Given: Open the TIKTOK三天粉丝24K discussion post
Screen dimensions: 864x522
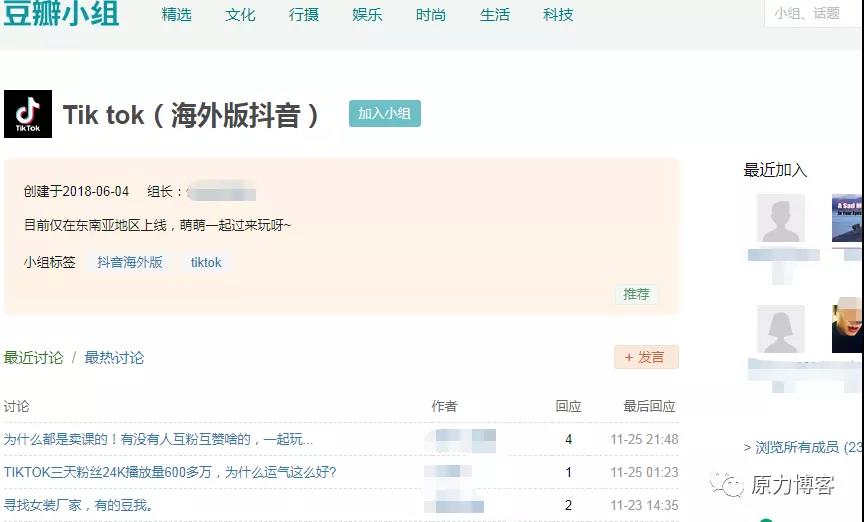Looking at the screenshot, I should pyautogui.click(x=170, y=472).
